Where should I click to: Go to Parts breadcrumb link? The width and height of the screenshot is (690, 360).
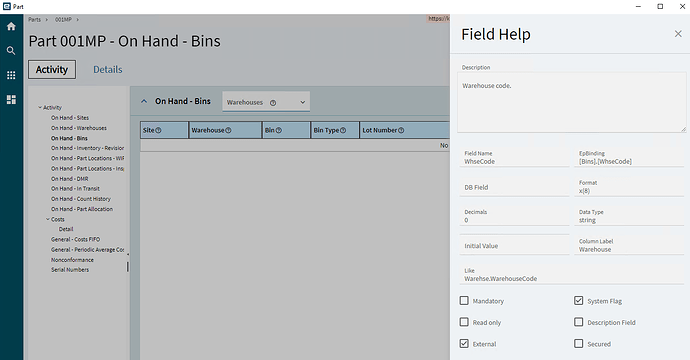[34, 20]
